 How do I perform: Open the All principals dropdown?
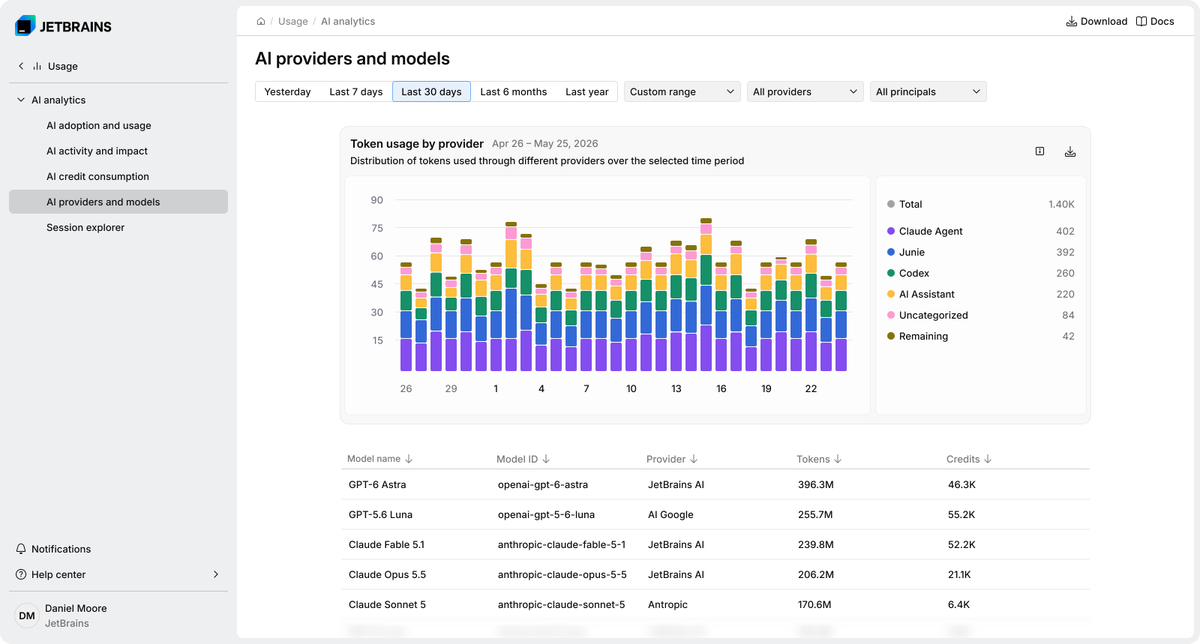(x=928, y=92)
